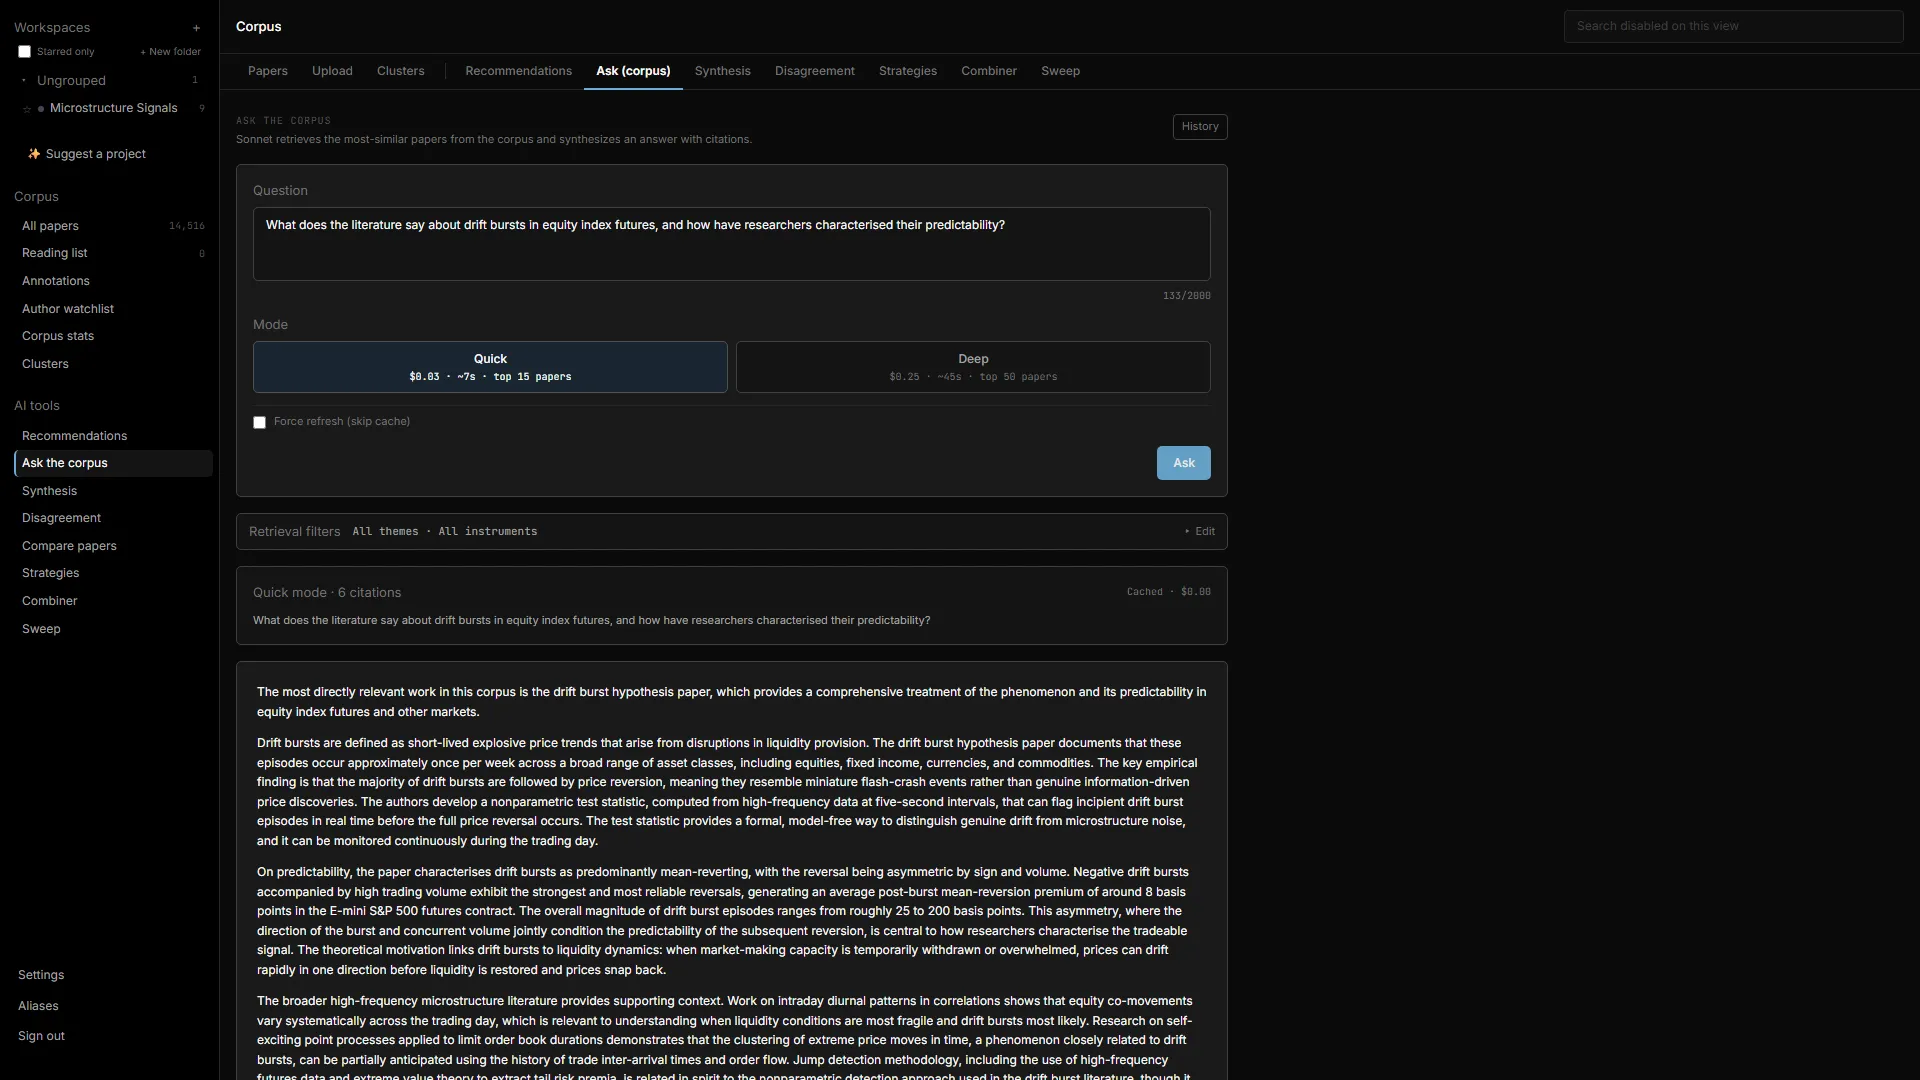This screenshot has height=1080, width=1920.
Task: Open the Strategies tab
Action: coord(908,71)
